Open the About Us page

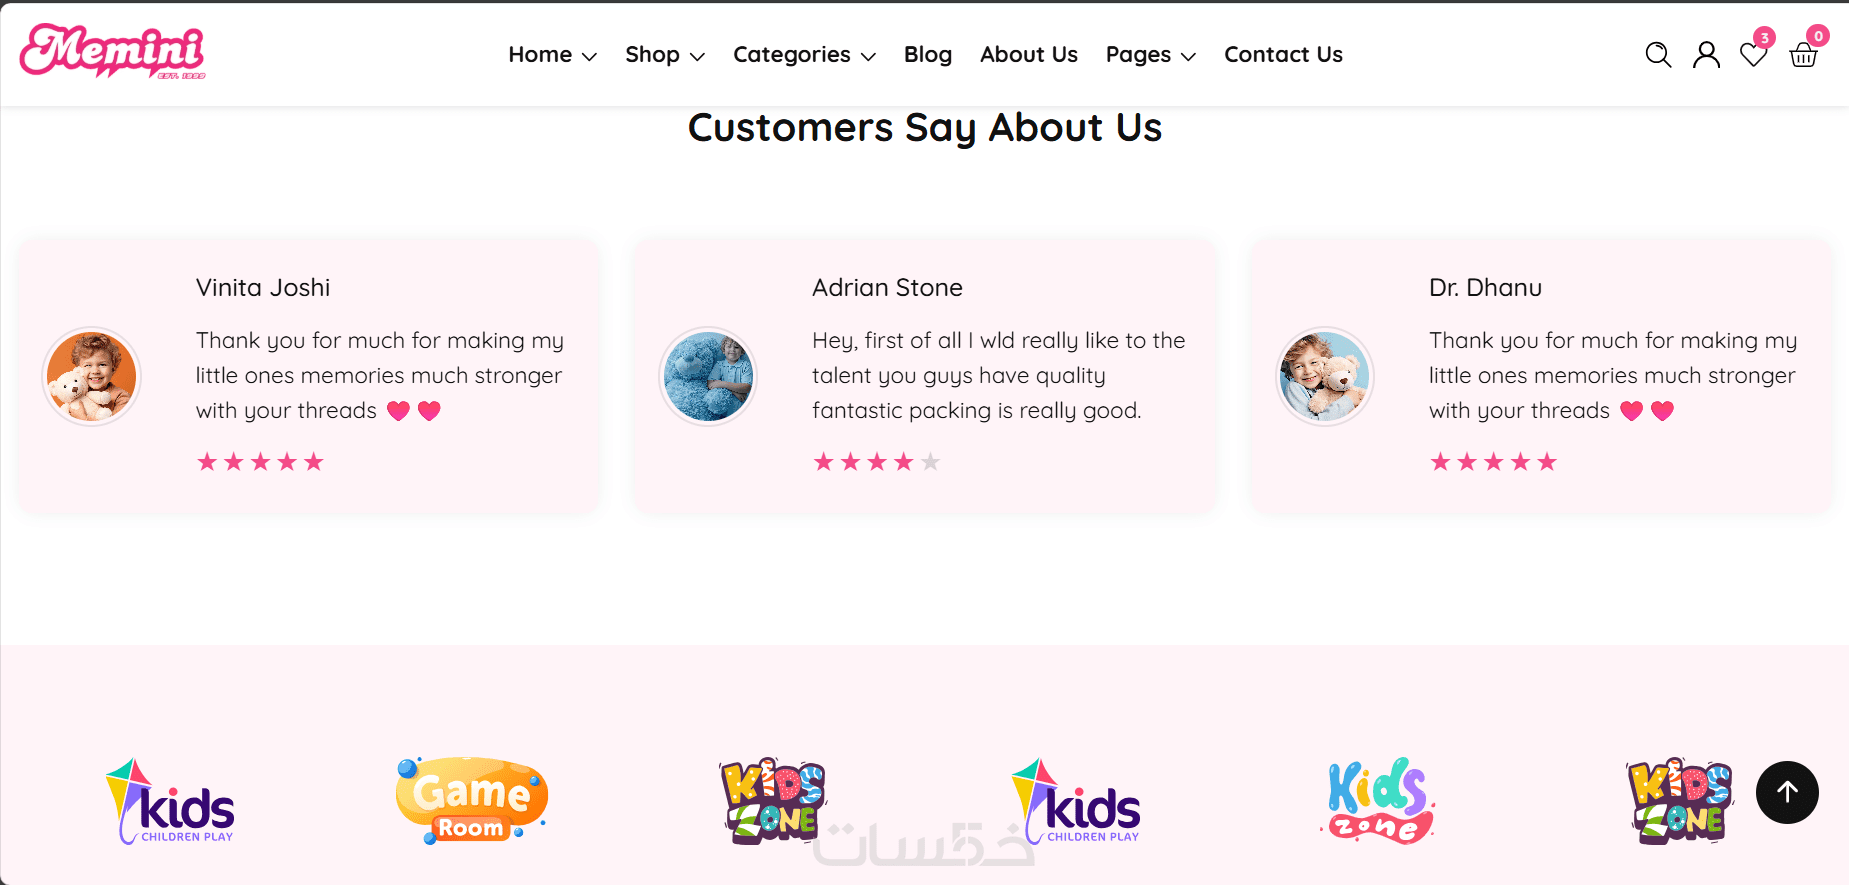pos(1028,55)
